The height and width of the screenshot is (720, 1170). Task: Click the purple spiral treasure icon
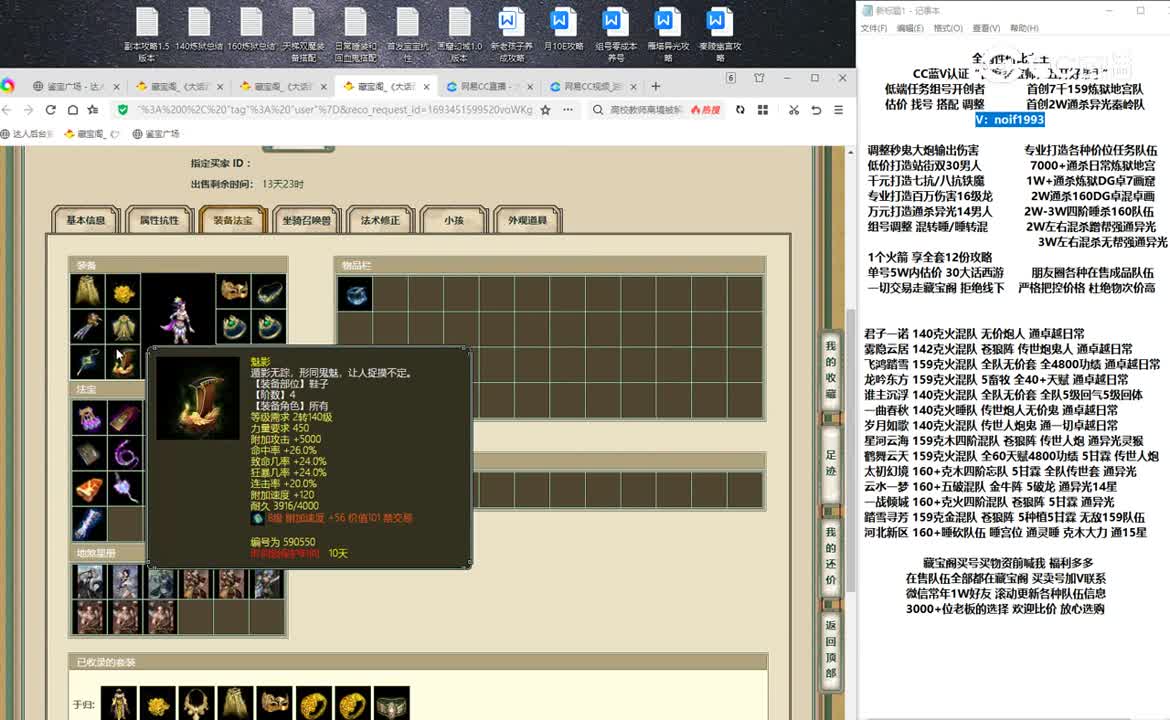point(125,453)
